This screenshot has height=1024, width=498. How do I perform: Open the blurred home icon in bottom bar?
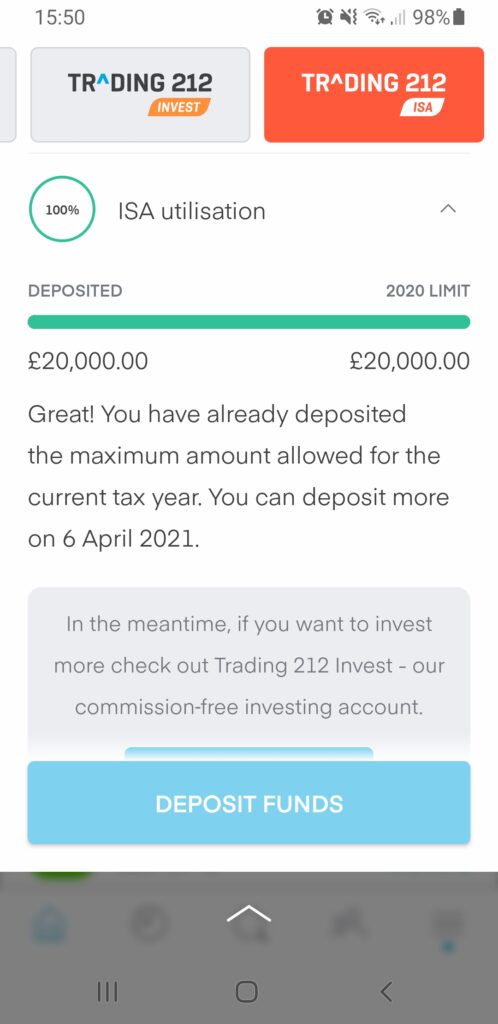49,924
